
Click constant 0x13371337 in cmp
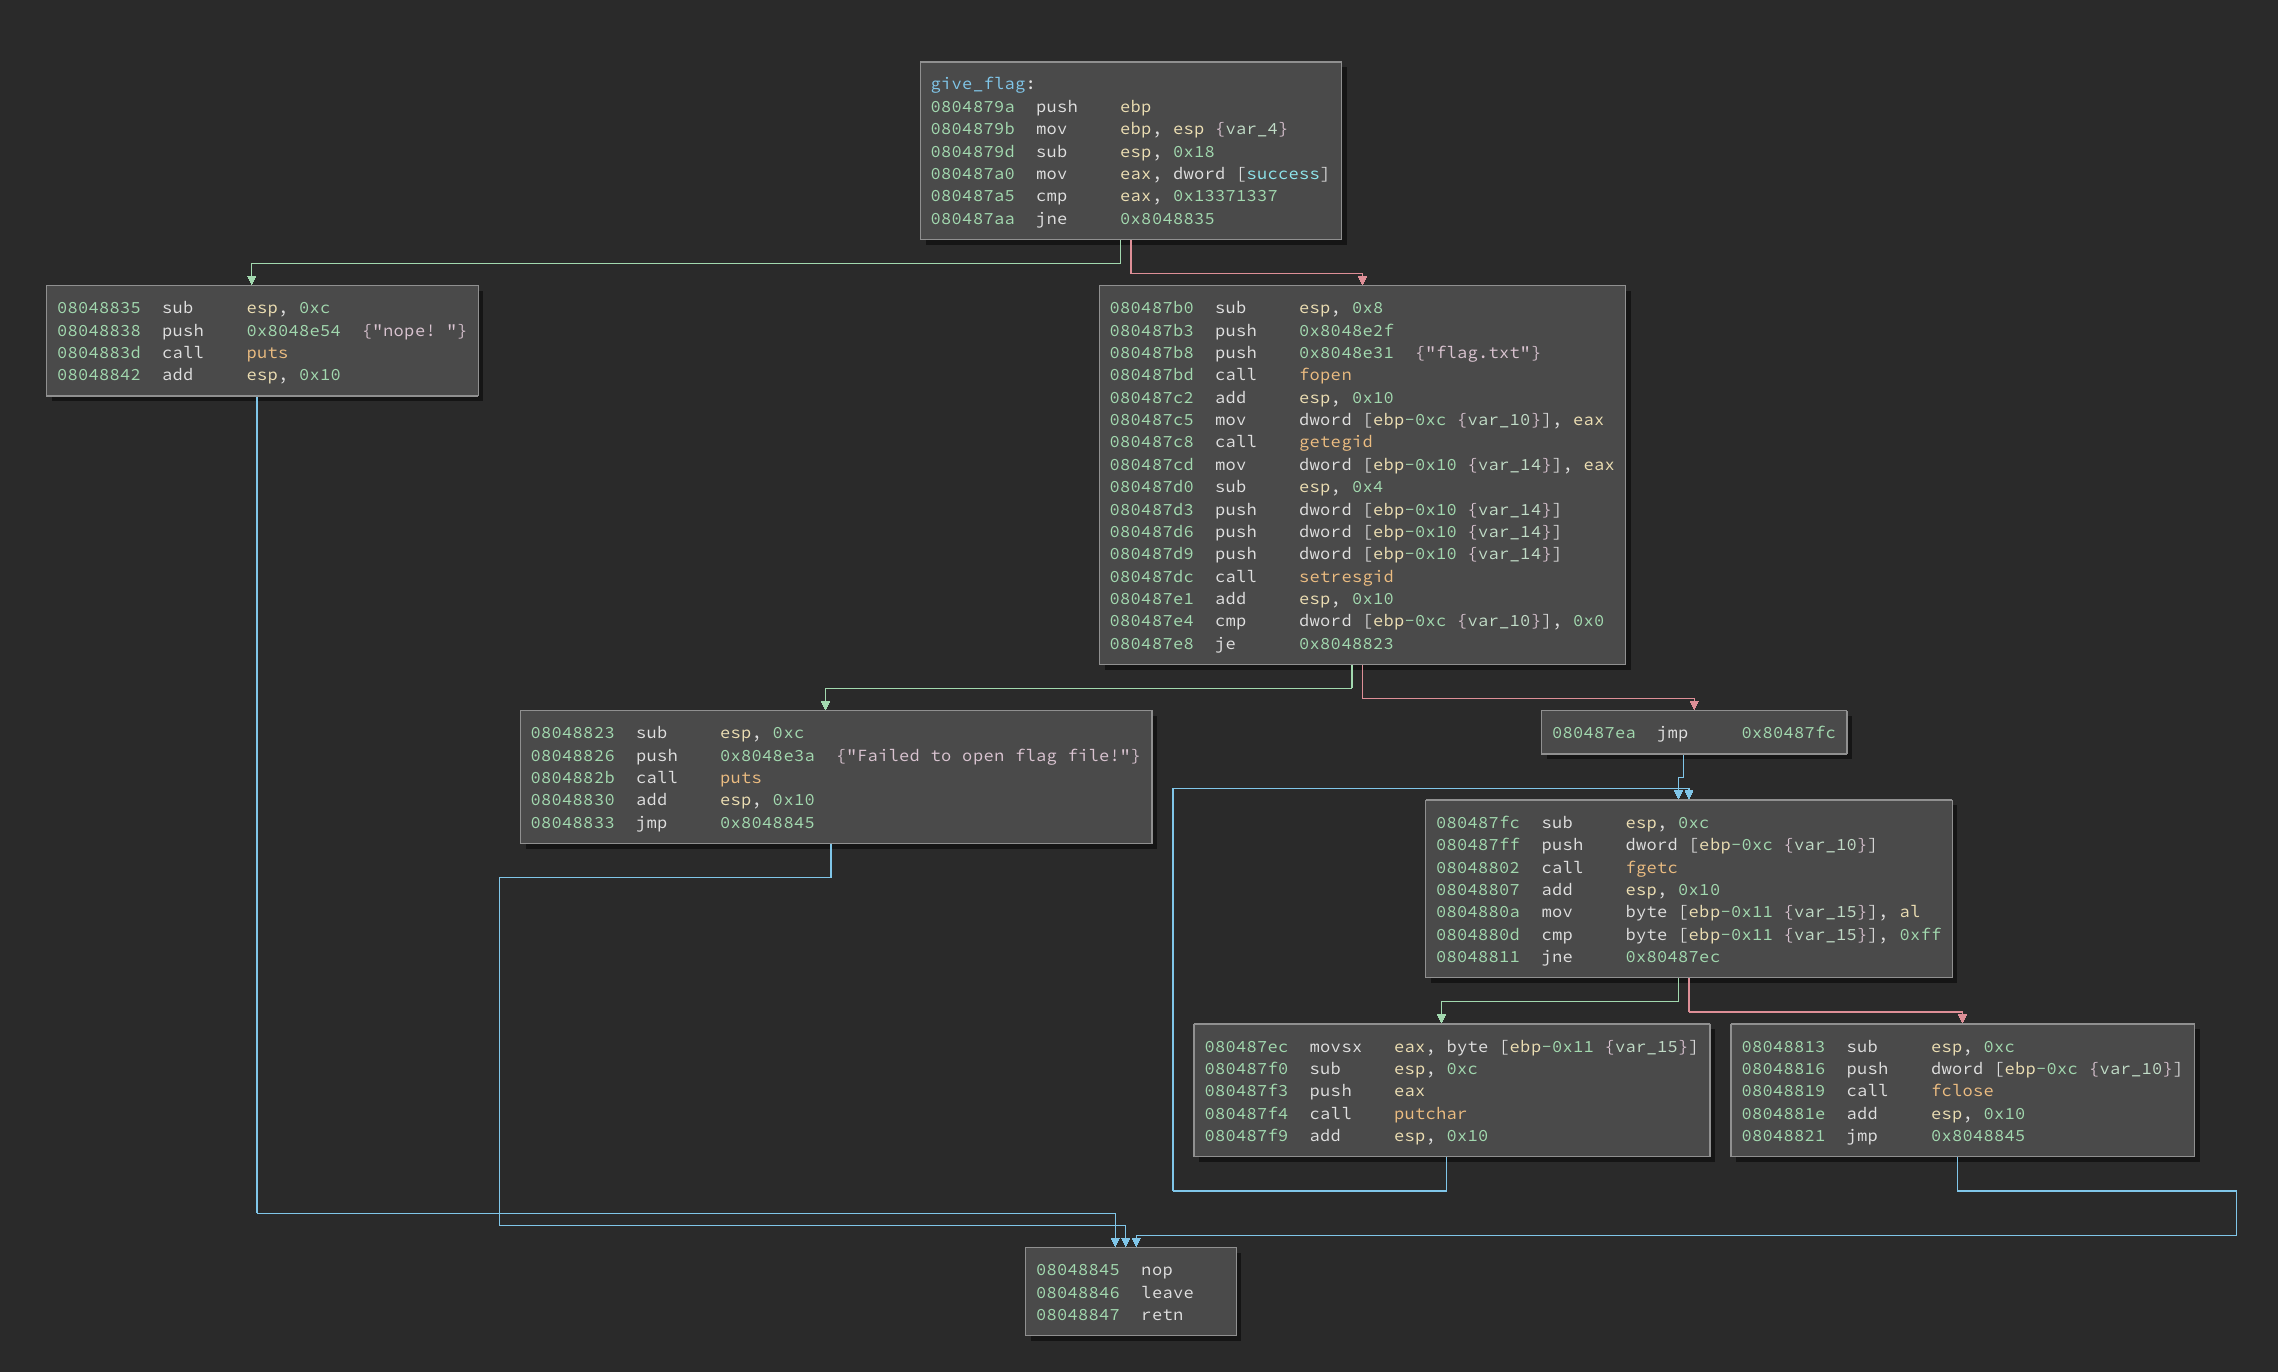1224,196
